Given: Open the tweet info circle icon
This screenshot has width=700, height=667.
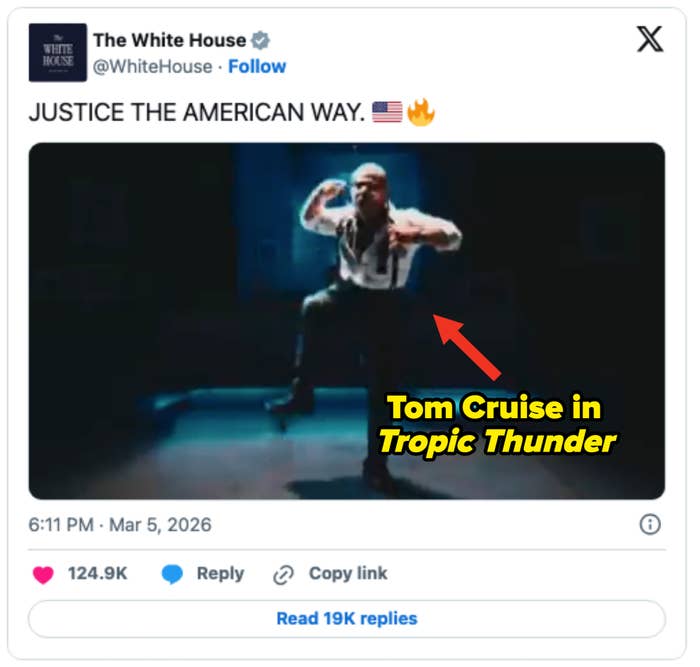Looking at the screenshot, I should pos(649,525).
